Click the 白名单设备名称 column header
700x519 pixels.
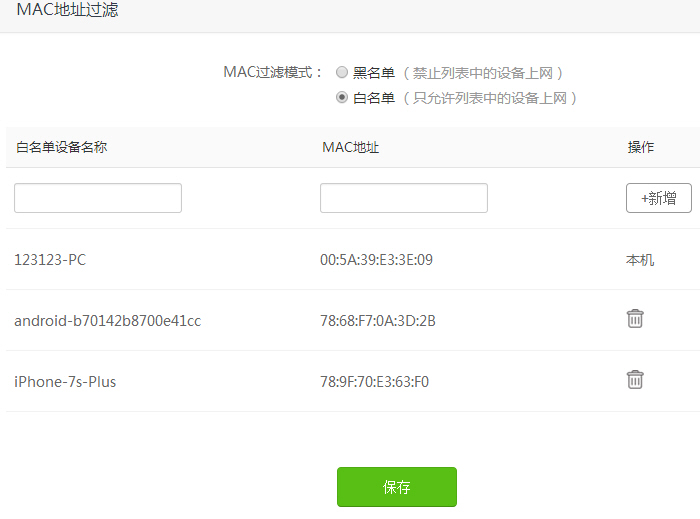tap(62, 147)
